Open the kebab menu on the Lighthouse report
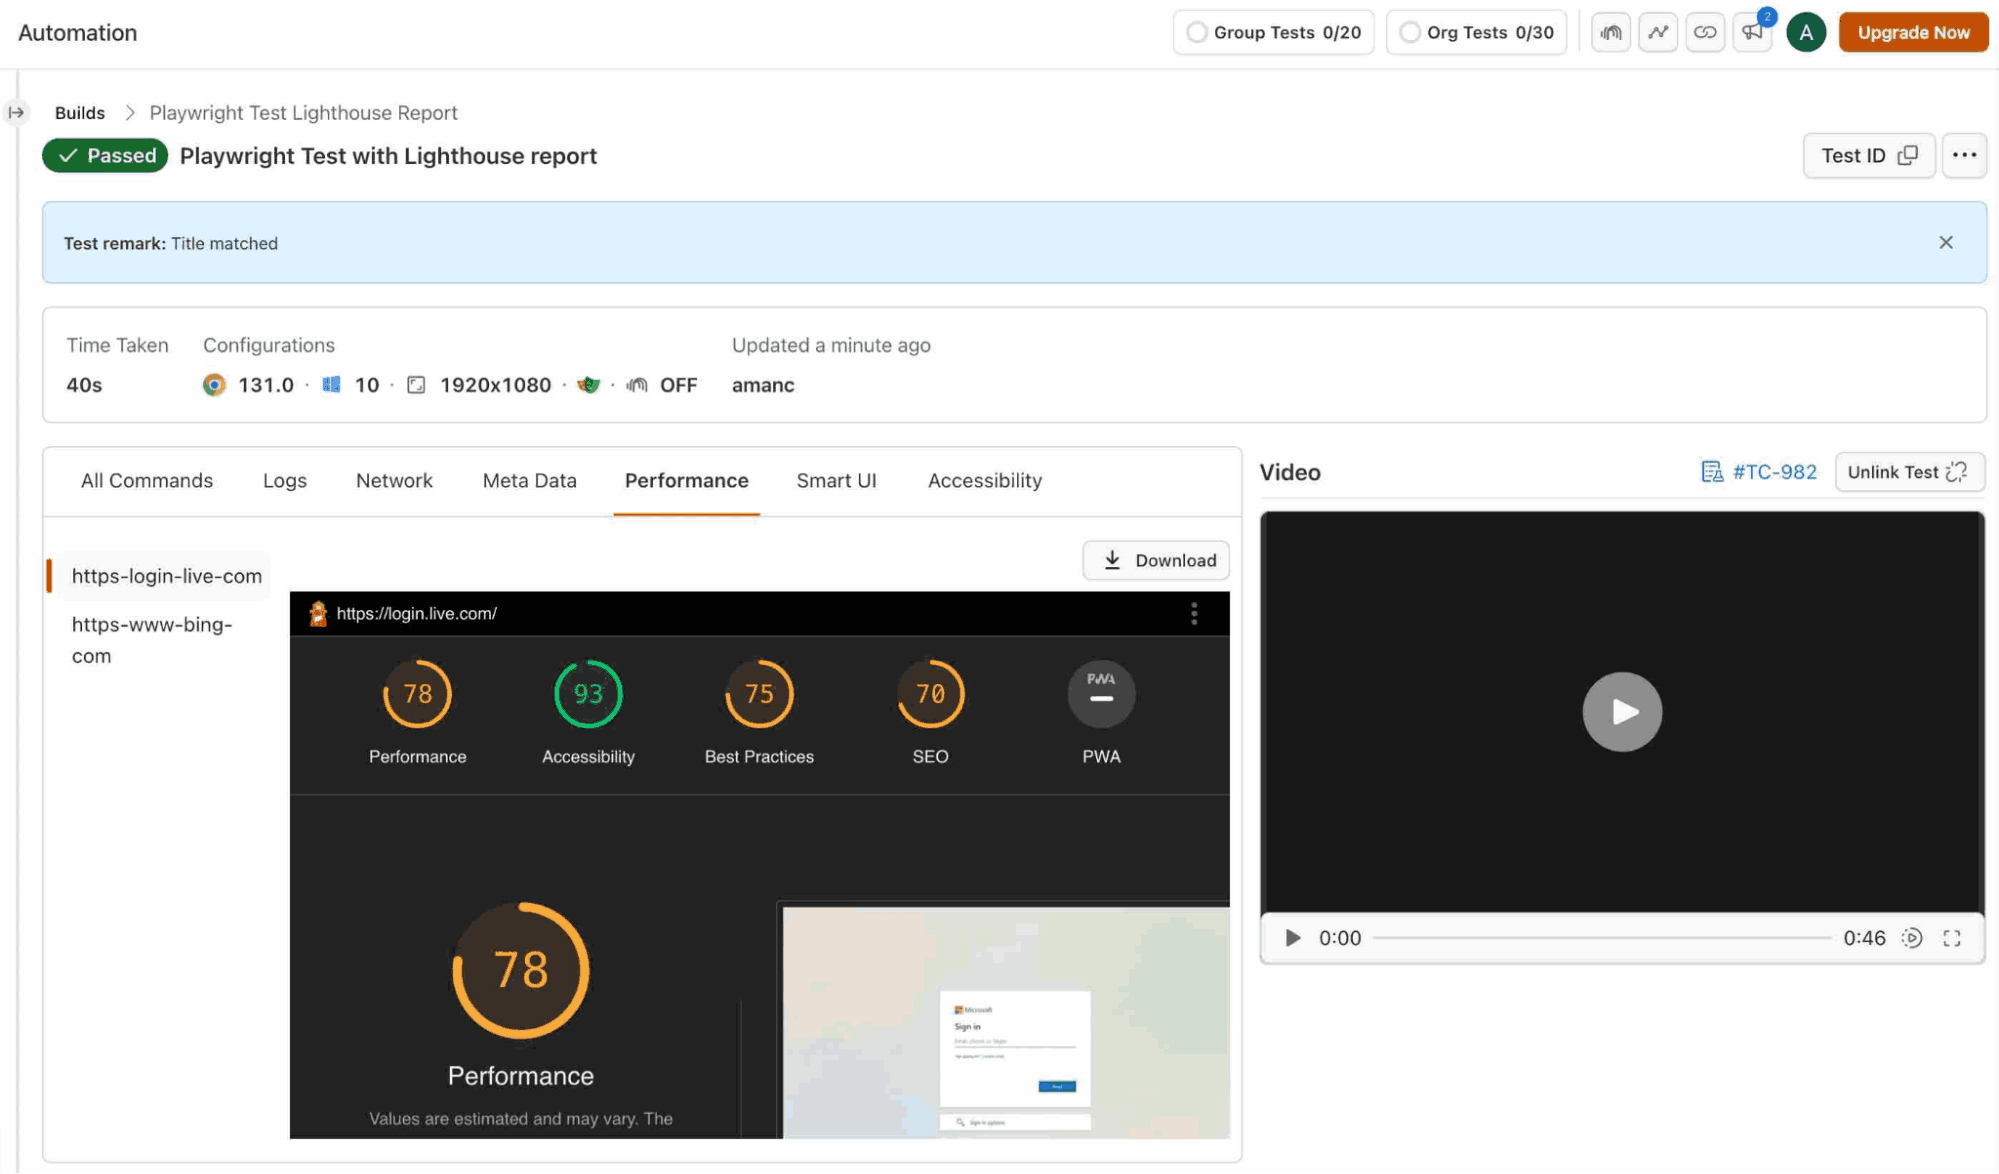Viewport: 1999px width, 1174px height. [x=1193, y=613]
